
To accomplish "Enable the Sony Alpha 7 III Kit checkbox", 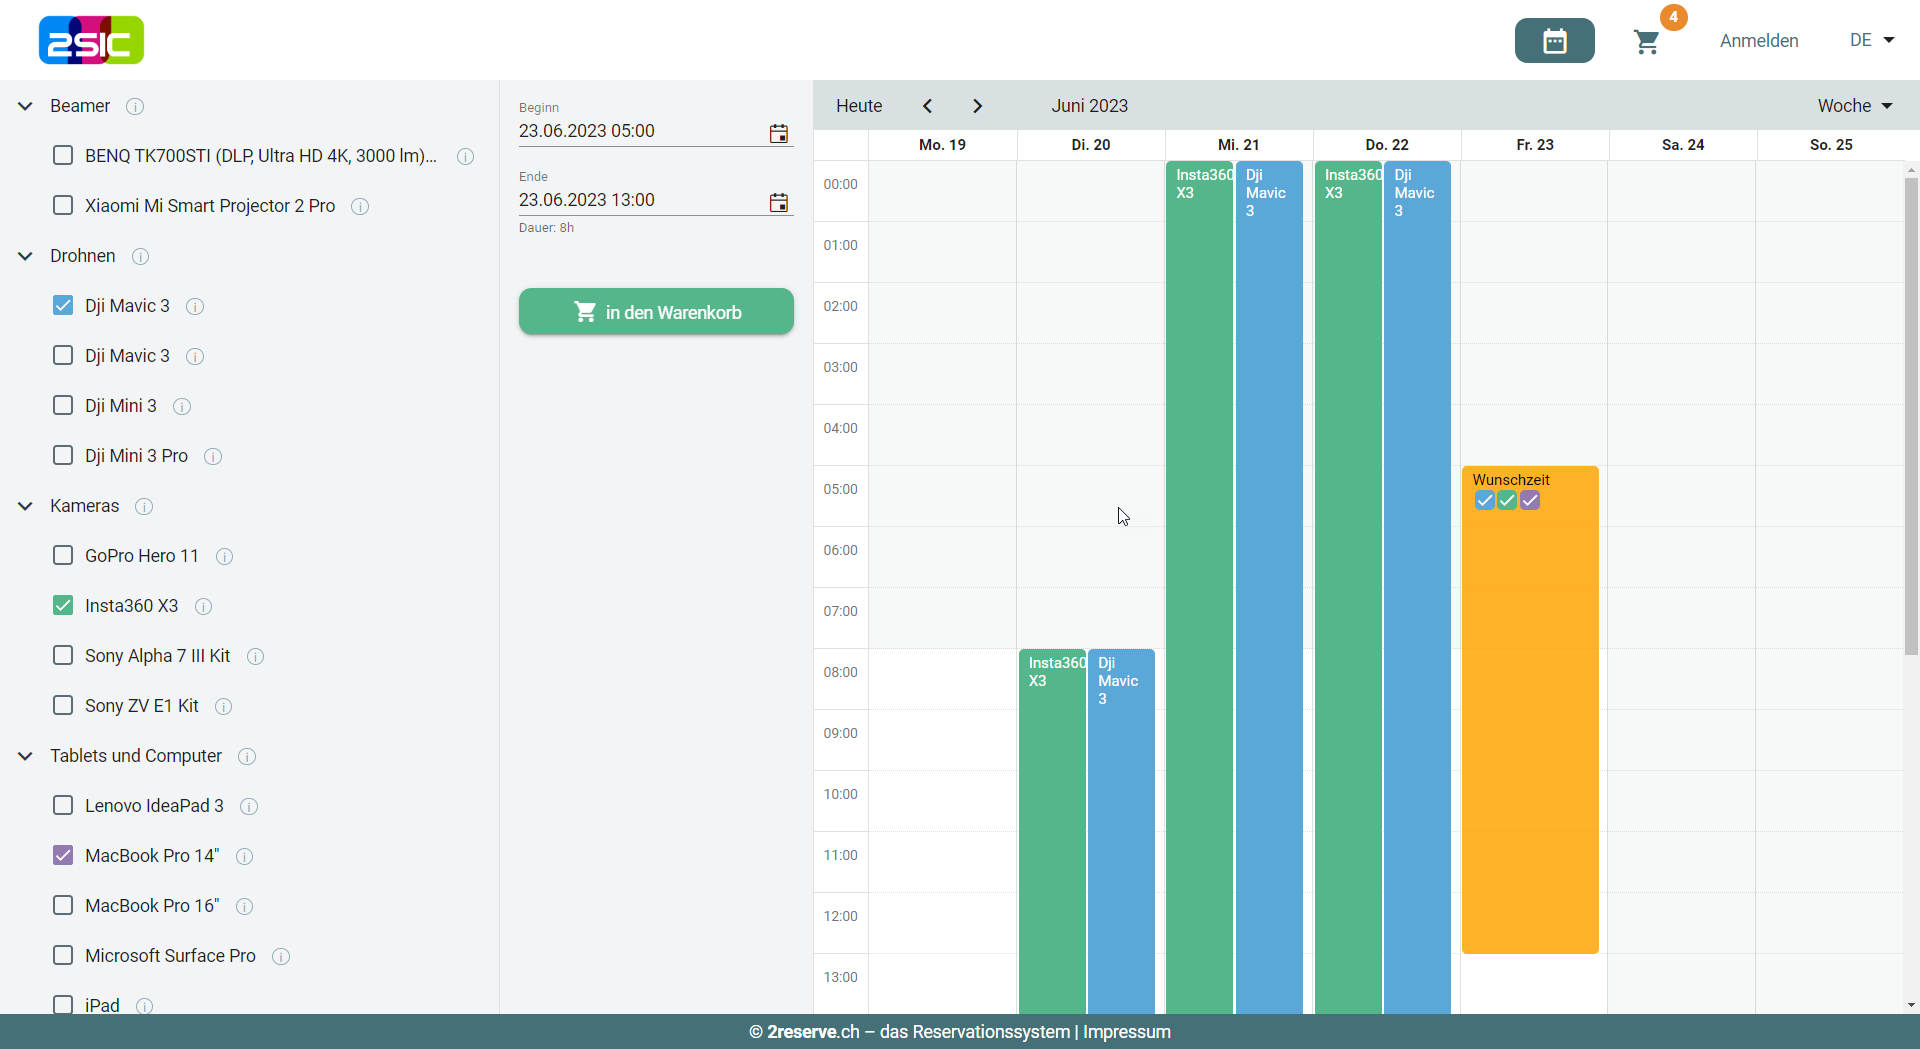I will (x=63, y=656).
